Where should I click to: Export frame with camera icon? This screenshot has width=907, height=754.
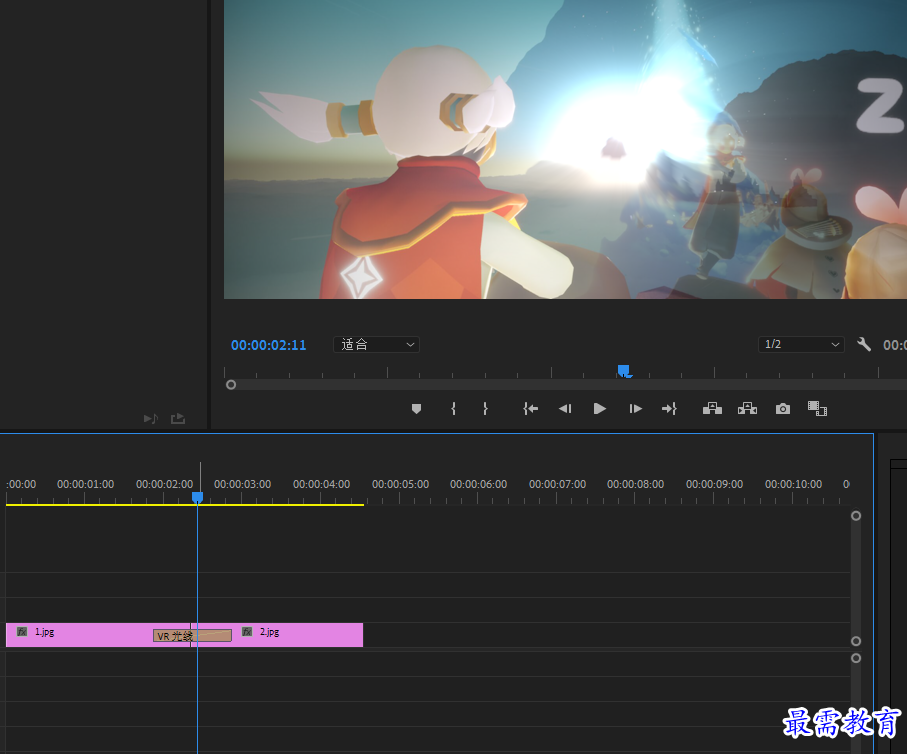pos(783,409)
